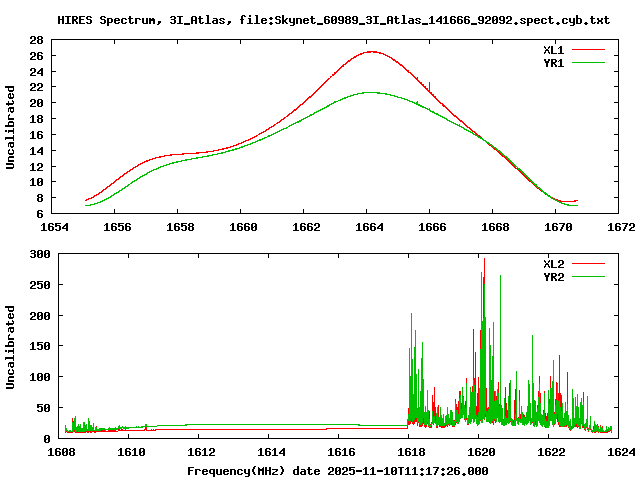640x480 pixels.
Task: Click the YR1 legend text in top plot
Action: (554, 62)
